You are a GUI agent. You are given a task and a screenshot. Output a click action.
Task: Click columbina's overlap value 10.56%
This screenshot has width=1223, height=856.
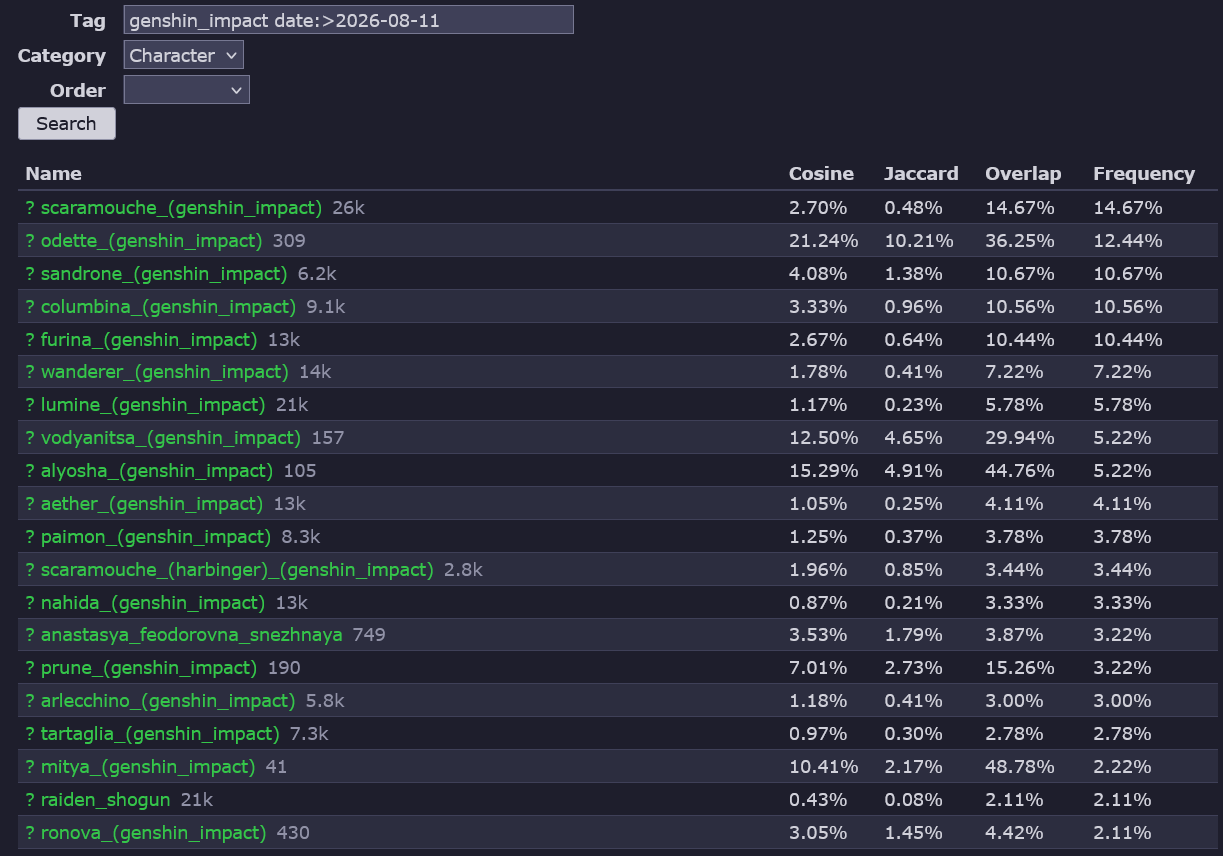[x=1020, y=307]
